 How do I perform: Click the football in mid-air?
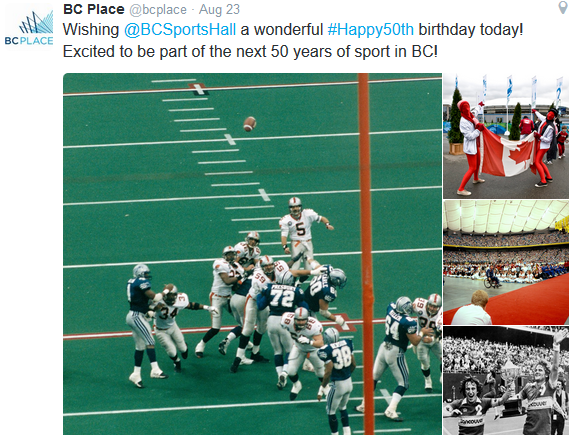pyautogui.click(x=250, y=124)
